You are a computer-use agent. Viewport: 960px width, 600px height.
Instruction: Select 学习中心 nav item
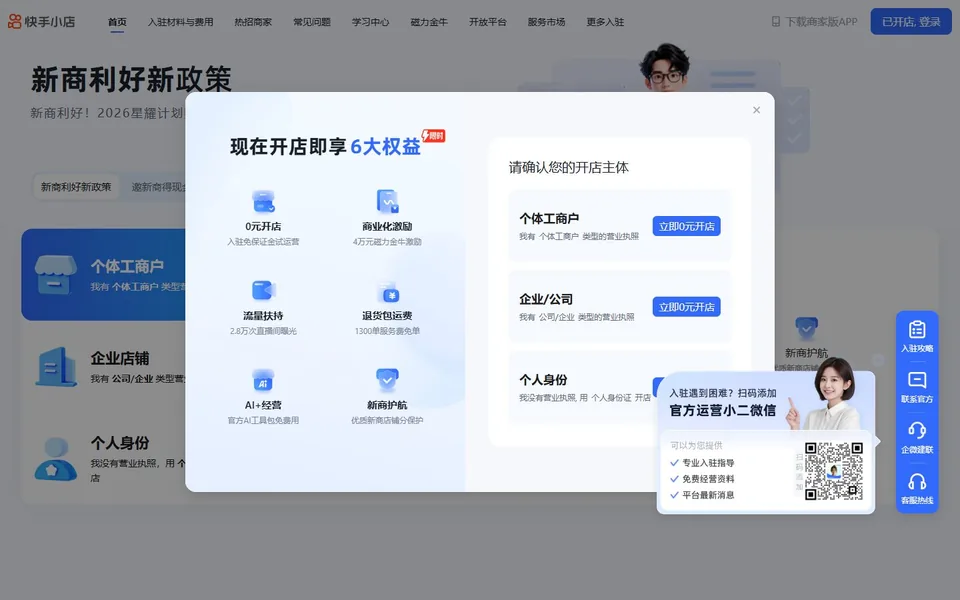tap(370, 22)
